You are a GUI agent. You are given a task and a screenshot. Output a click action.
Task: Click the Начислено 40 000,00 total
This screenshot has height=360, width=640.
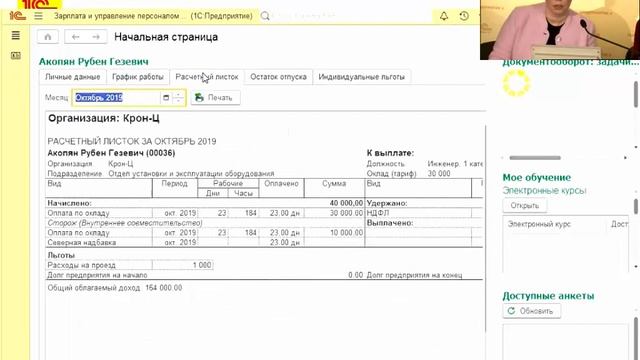[346, 203]
